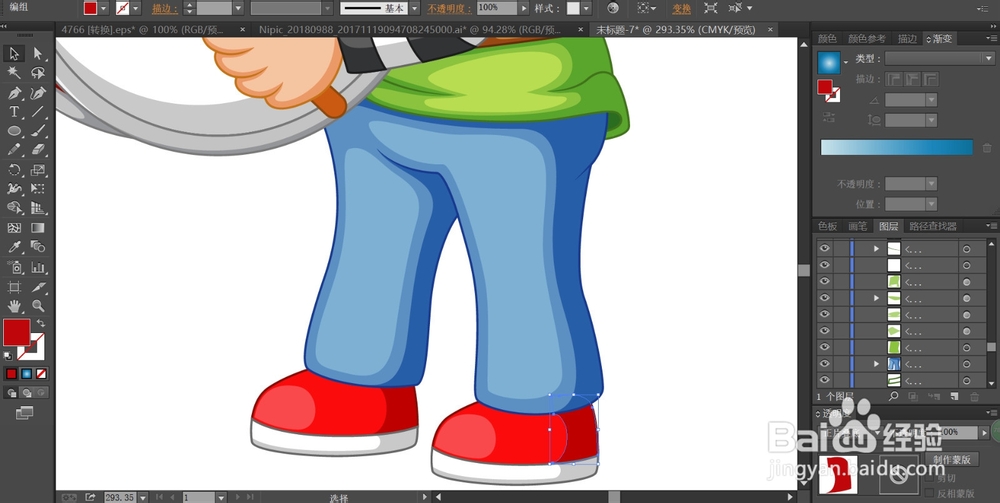Image resolution: width=1000 pixels, height=503 pixels.
Task: Click blue gradient fill swatch in Gradient panel
Action: tap(829, 62)
